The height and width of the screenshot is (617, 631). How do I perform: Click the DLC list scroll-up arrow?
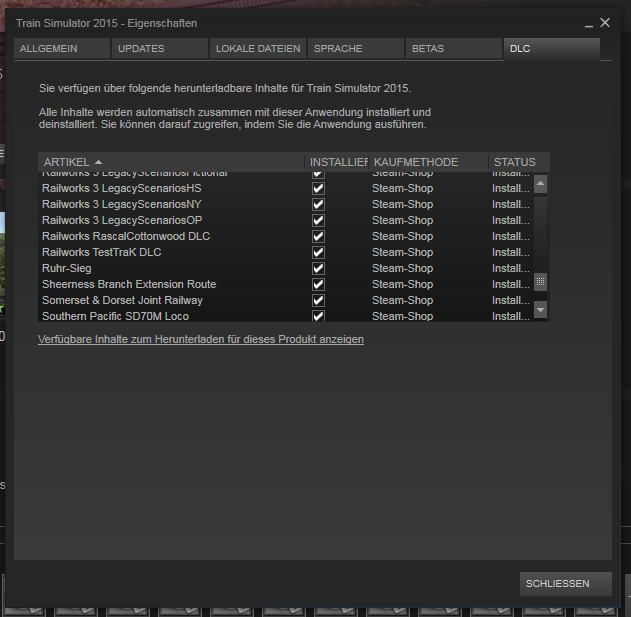[540, 184]
